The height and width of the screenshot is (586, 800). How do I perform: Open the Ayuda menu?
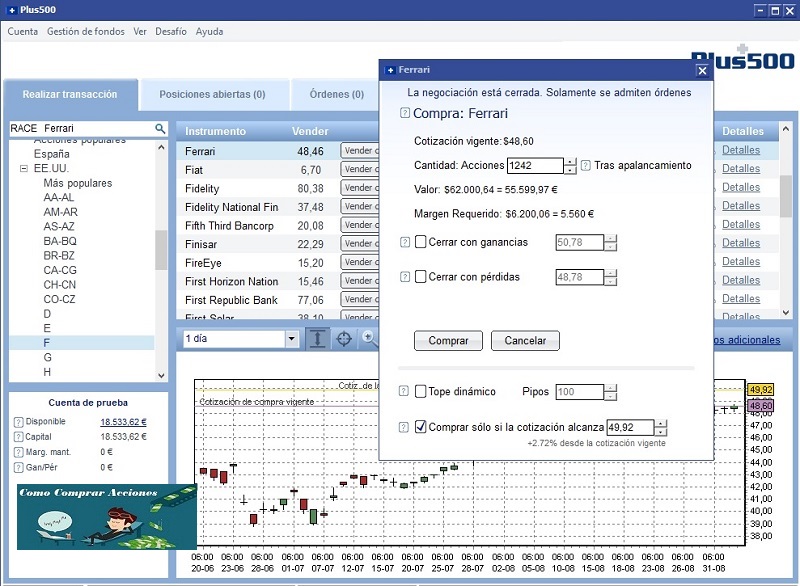point(209,32)
